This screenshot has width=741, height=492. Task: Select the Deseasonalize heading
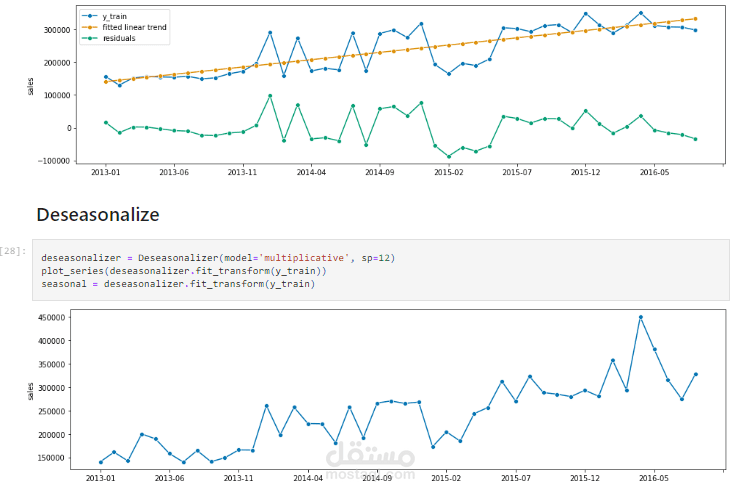(x=97, y=215)
